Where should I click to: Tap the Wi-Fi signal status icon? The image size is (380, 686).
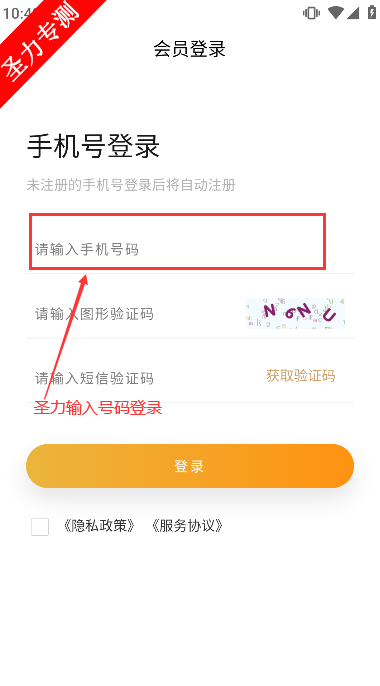(335, 13)
